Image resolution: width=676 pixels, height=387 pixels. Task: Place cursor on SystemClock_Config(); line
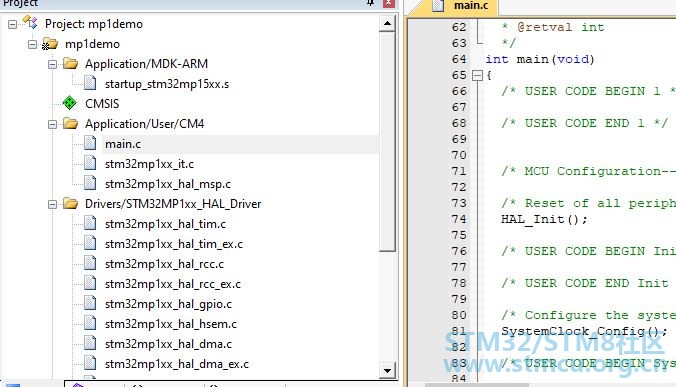(584, 331)
